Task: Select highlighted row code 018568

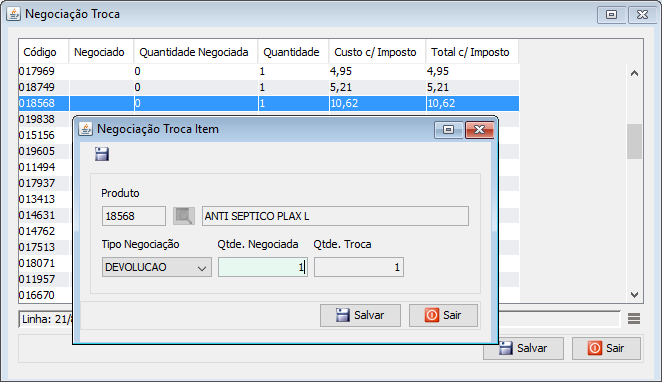Action: 269,103
